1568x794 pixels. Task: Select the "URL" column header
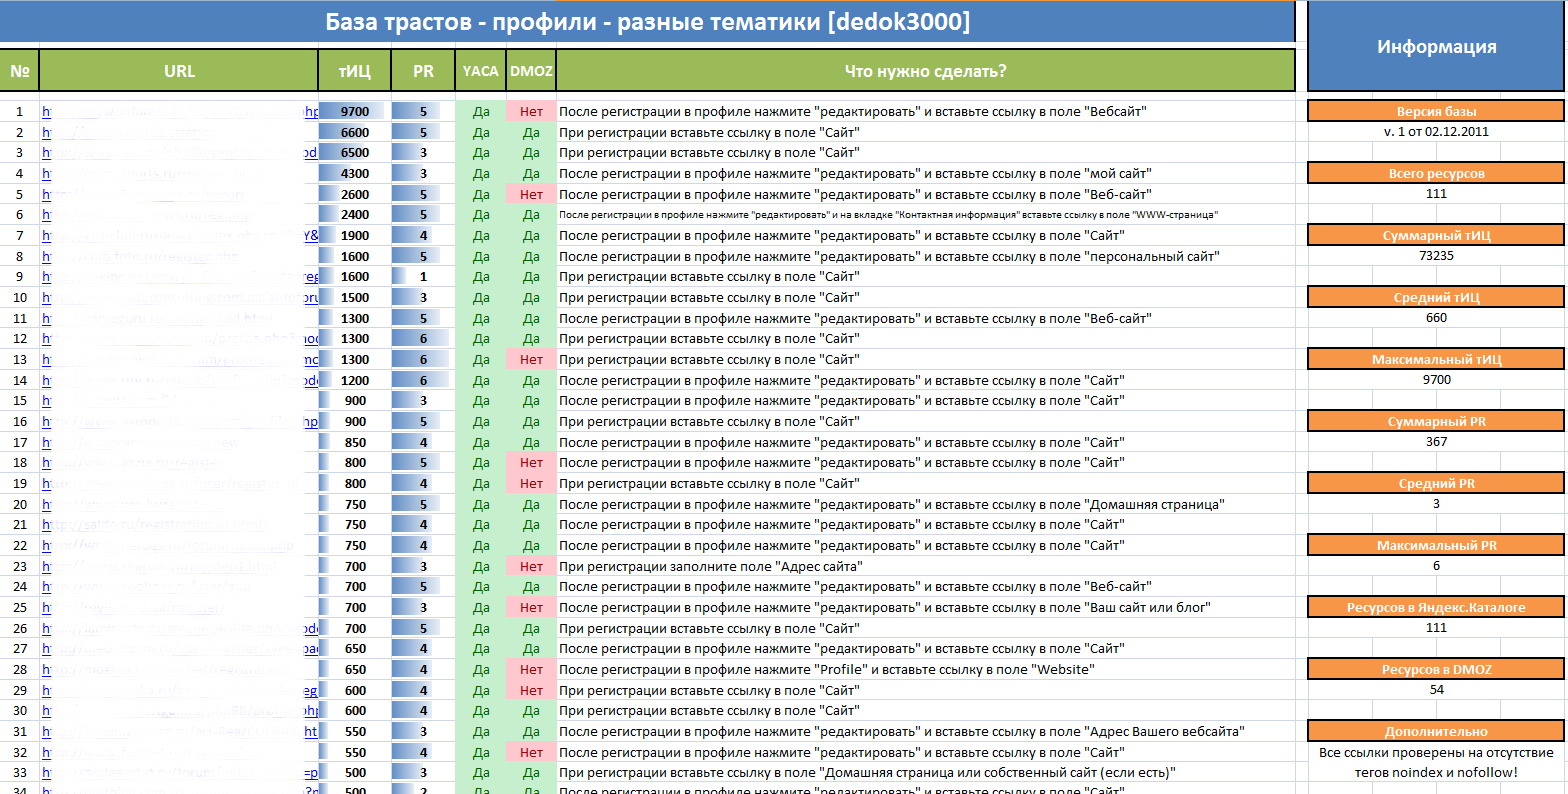pyautogui.click(x=179, y=71)
